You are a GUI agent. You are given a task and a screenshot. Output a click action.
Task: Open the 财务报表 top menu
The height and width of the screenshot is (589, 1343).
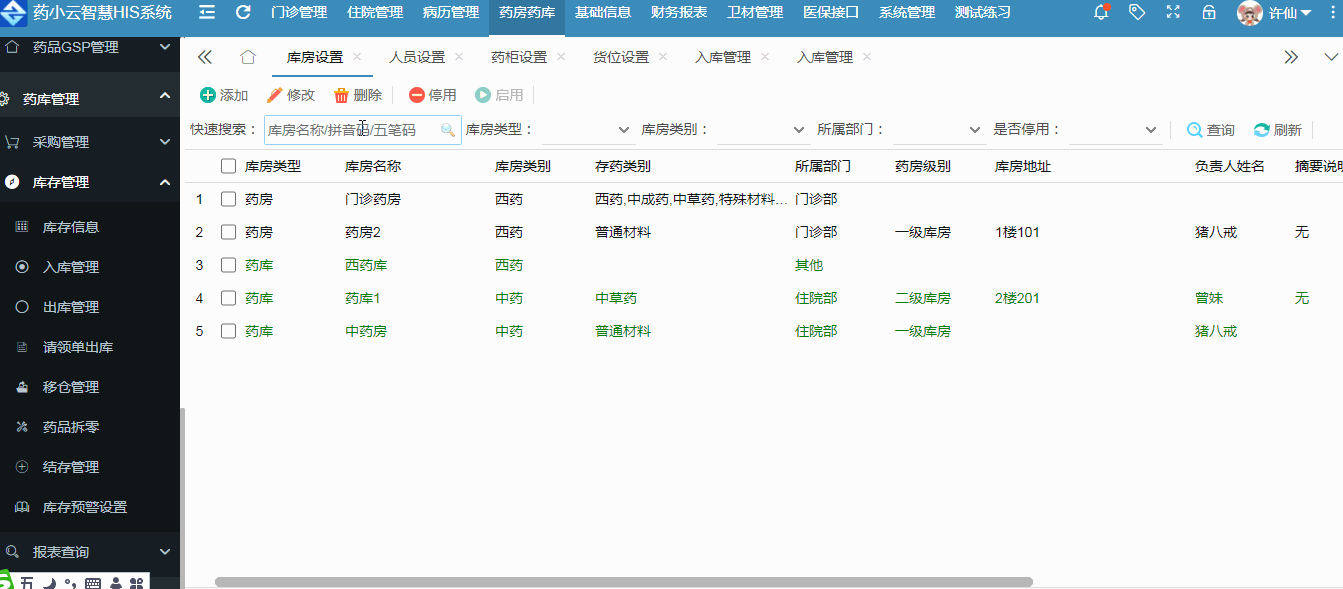click(x=679, y=13)
